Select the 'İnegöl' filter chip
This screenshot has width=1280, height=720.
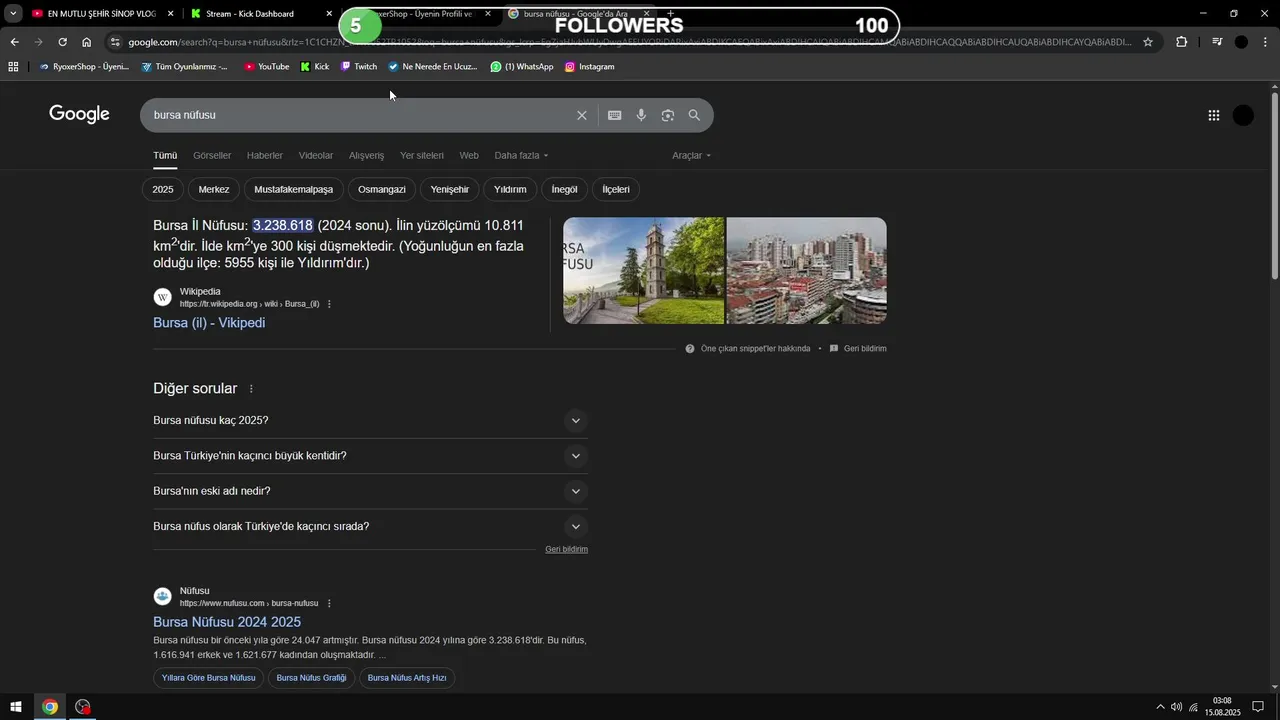(x=564, y=189)
